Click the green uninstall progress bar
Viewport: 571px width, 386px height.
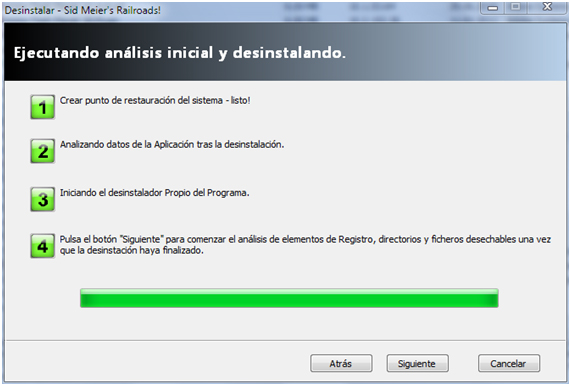coord(289,298)
